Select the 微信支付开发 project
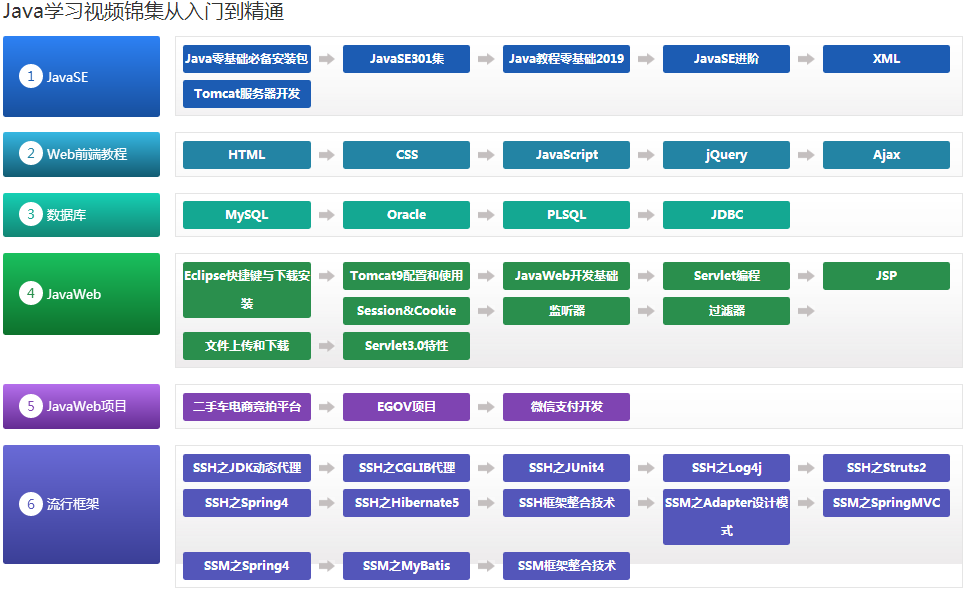The image size is (968, 592). point(566,407)
